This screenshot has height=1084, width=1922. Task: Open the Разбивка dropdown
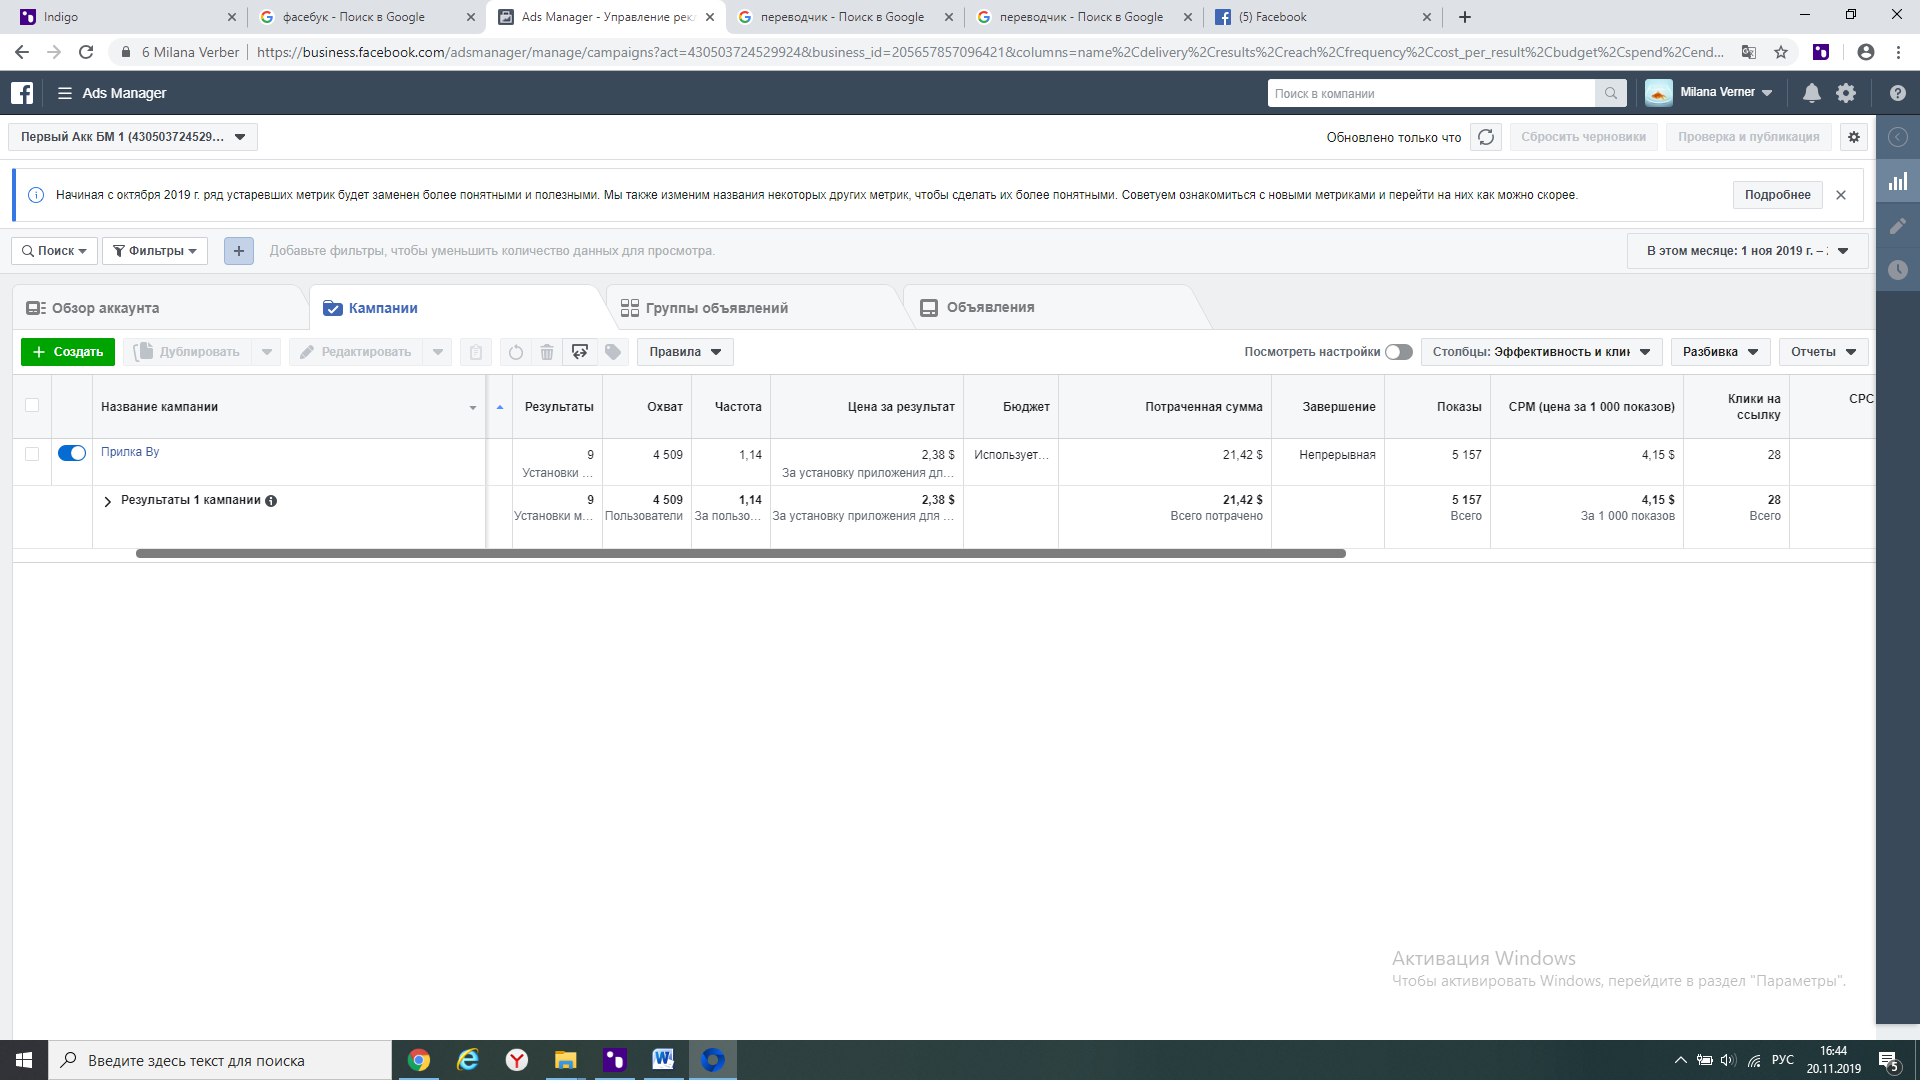point(1721,352)
